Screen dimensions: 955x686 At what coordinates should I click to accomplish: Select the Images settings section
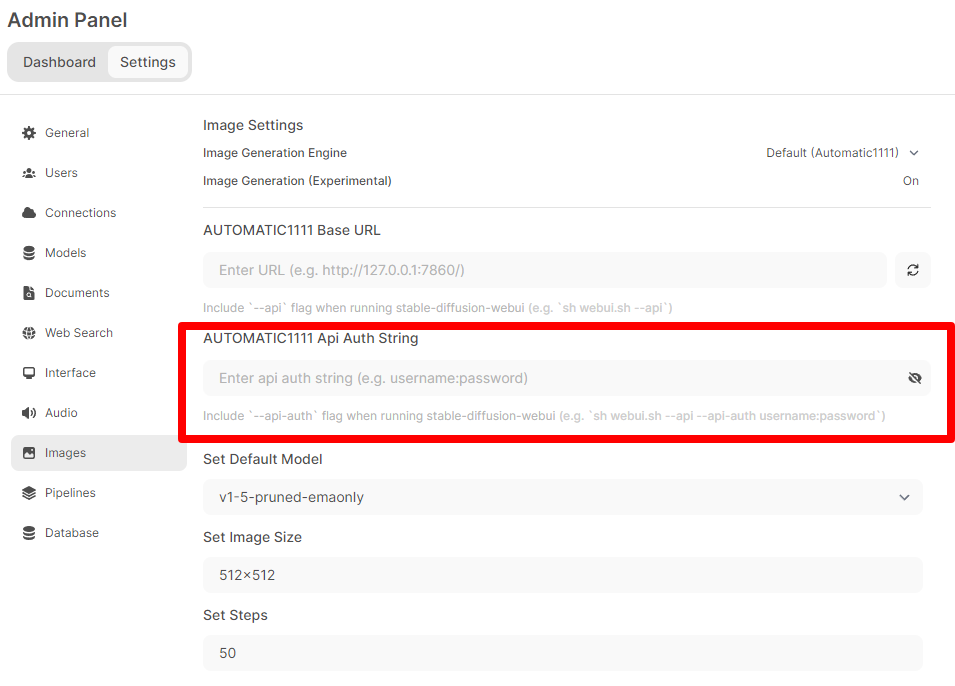[99, 453]
